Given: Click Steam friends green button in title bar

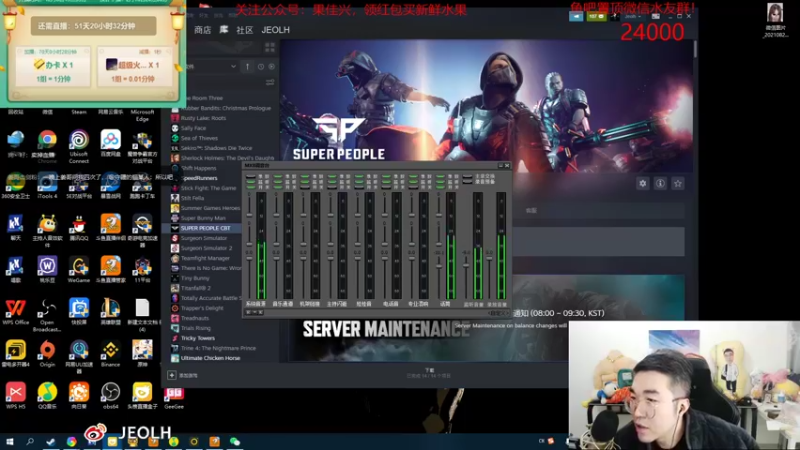Looking at the screenshot, I should pos(596,16).
